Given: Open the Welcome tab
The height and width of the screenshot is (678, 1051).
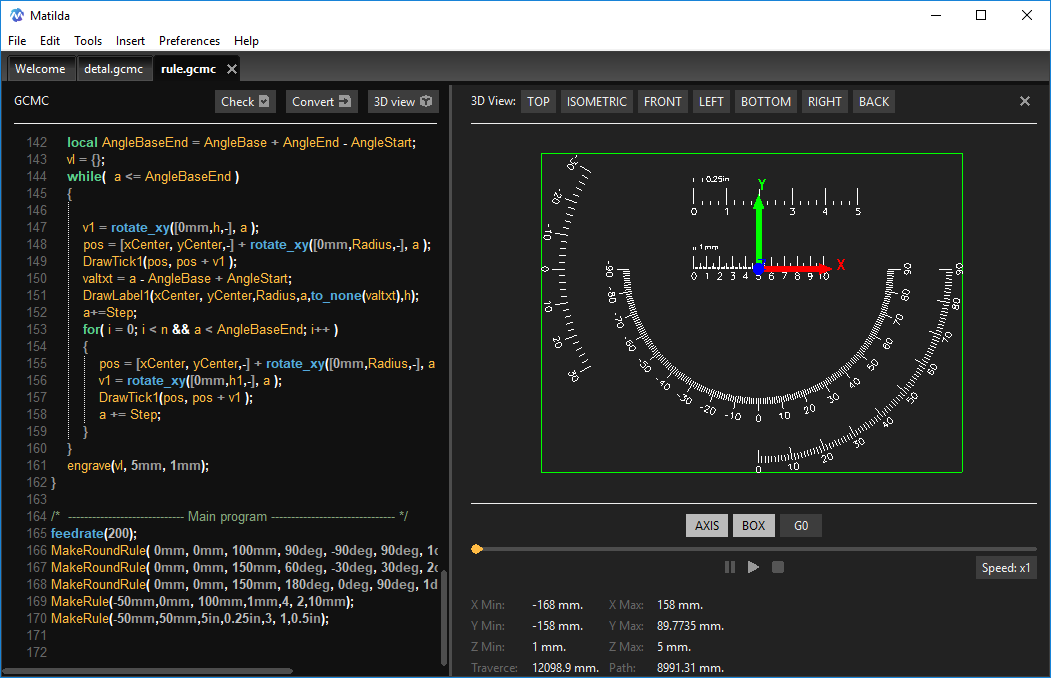Looking at the screenshot, I should pos(40,69).
